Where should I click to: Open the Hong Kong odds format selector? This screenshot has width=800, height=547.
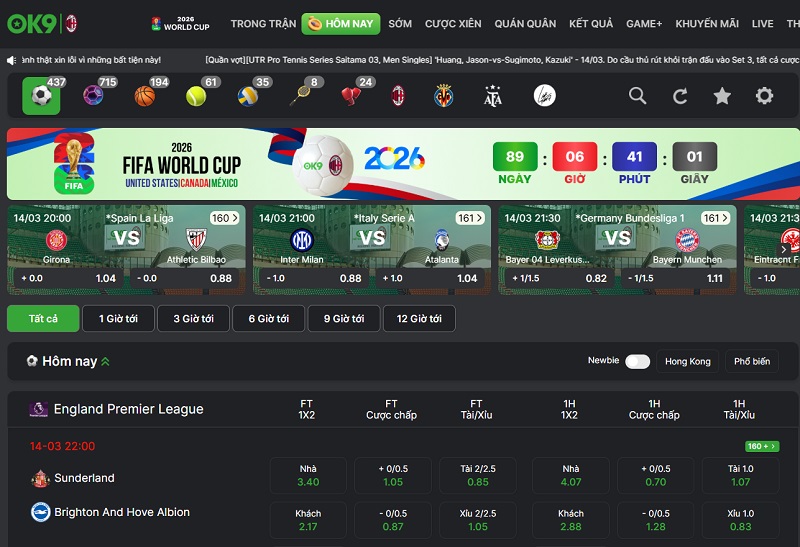tap(687, 361)
